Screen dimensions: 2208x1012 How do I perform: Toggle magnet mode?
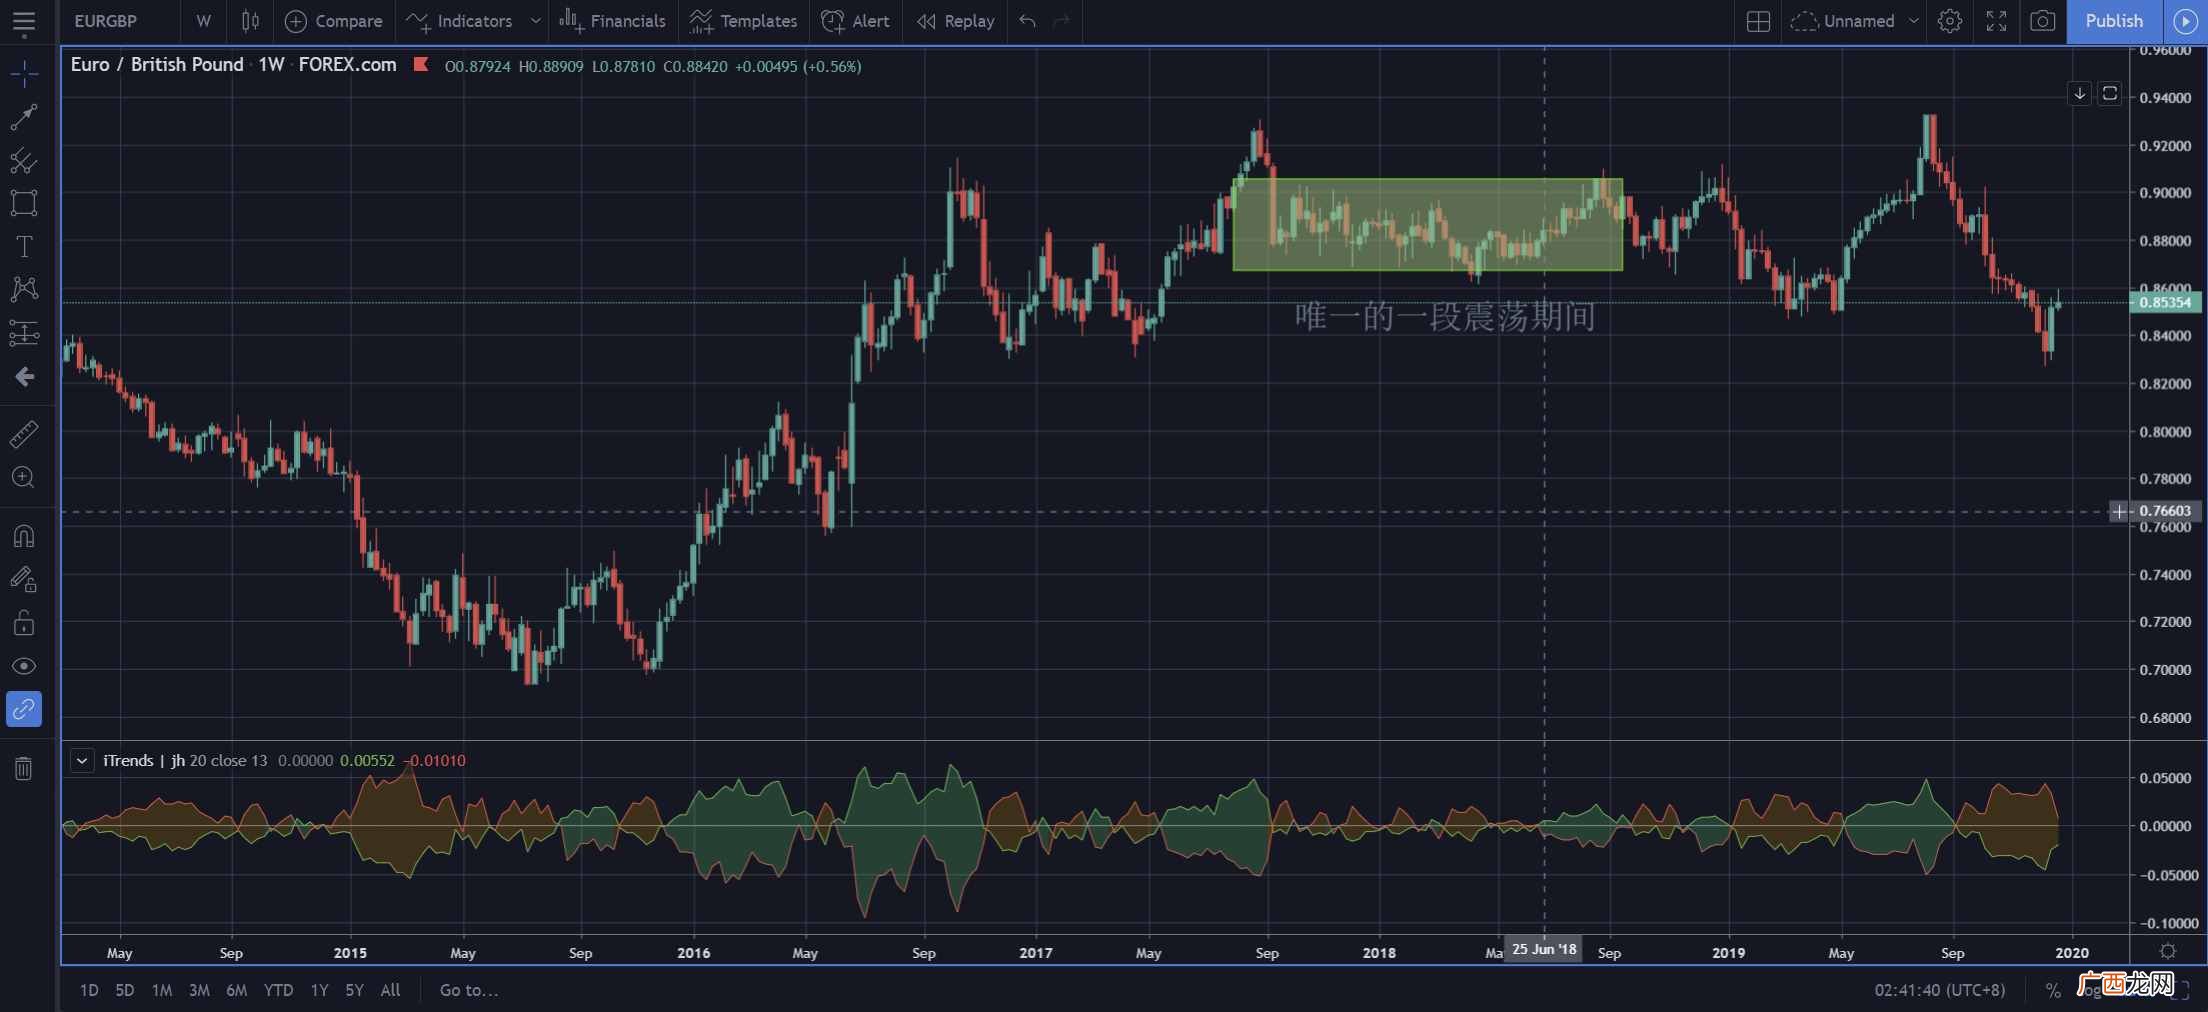tap(24, 536)
